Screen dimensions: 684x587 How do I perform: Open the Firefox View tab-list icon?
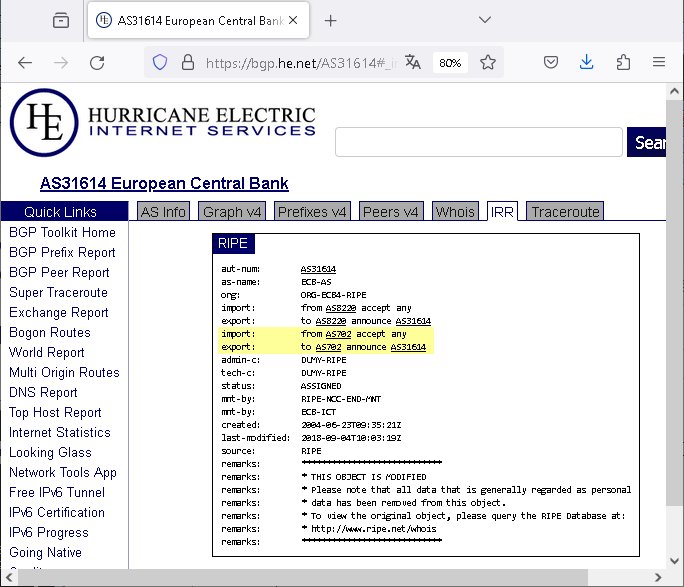pos(61,20)
